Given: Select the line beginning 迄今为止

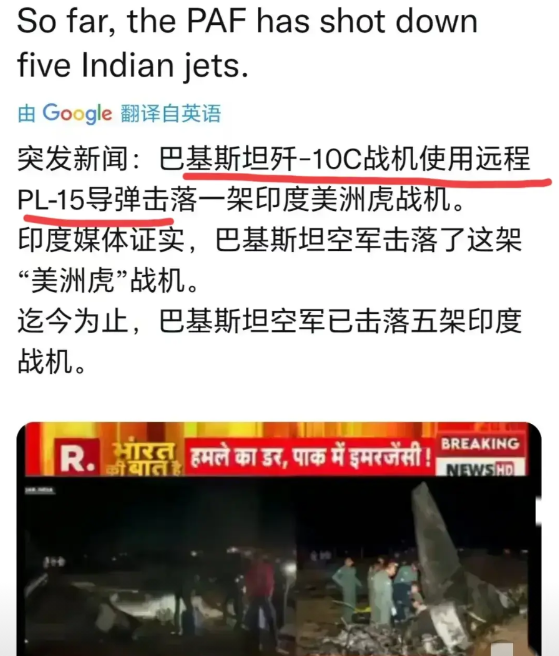Looking at the screenshot, I should (x=269, y=321).
